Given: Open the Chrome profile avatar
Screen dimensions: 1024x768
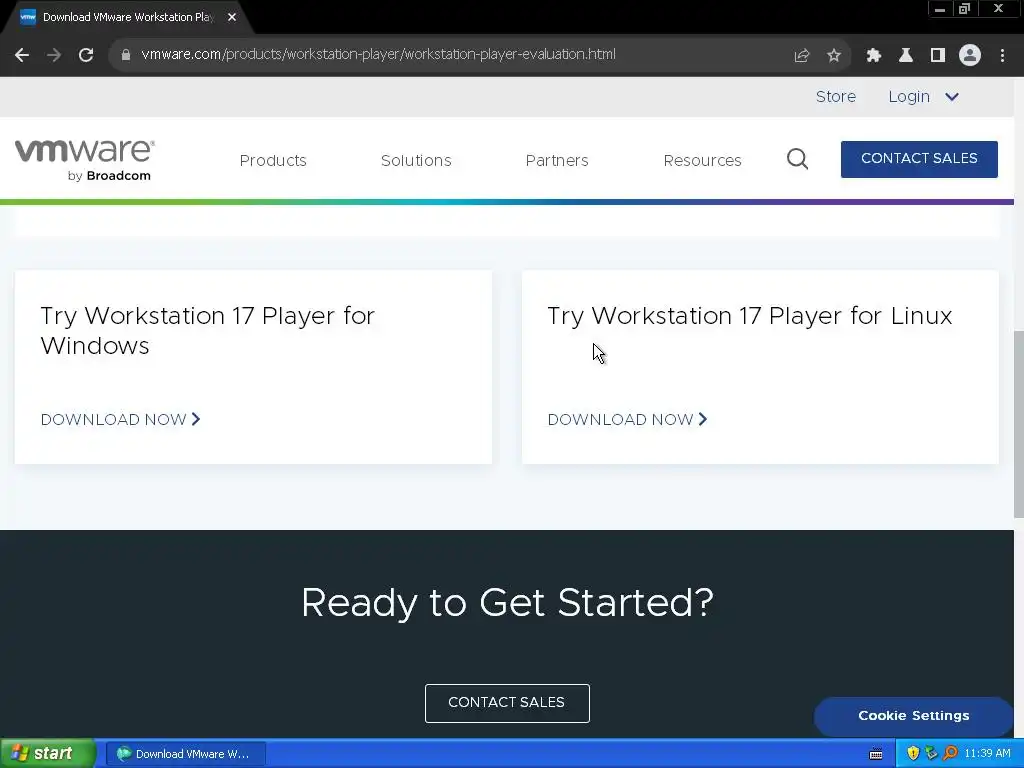Looking at the screenshot, I should [970, 56].
